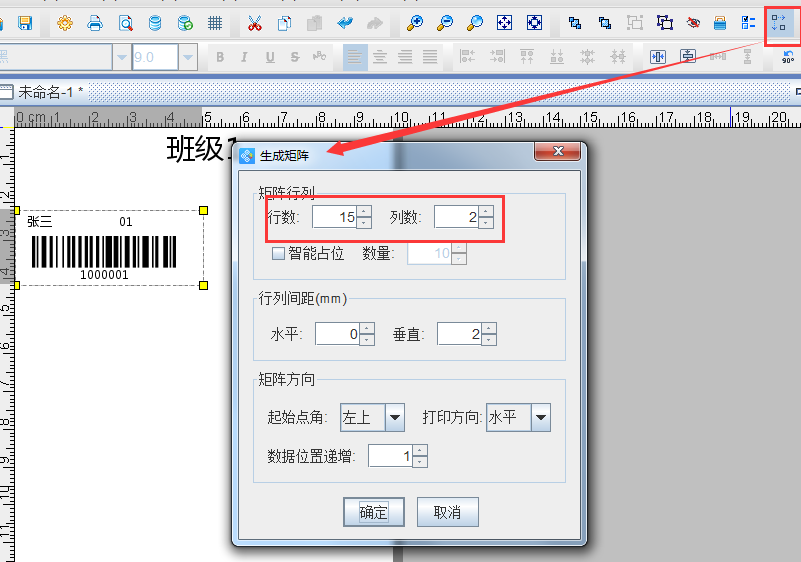Click first overlapping squares layer icon

[575, 23]
